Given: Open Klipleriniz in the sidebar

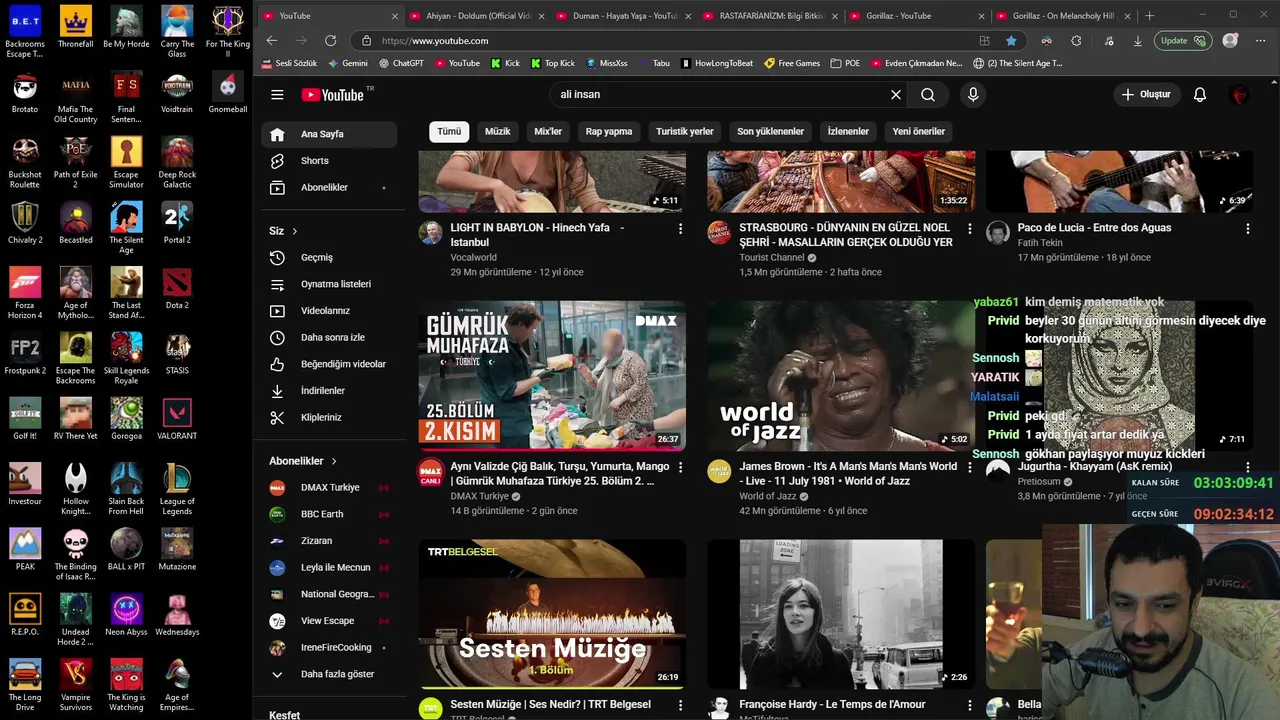Looking at the screenshot, I should point(329,417).
